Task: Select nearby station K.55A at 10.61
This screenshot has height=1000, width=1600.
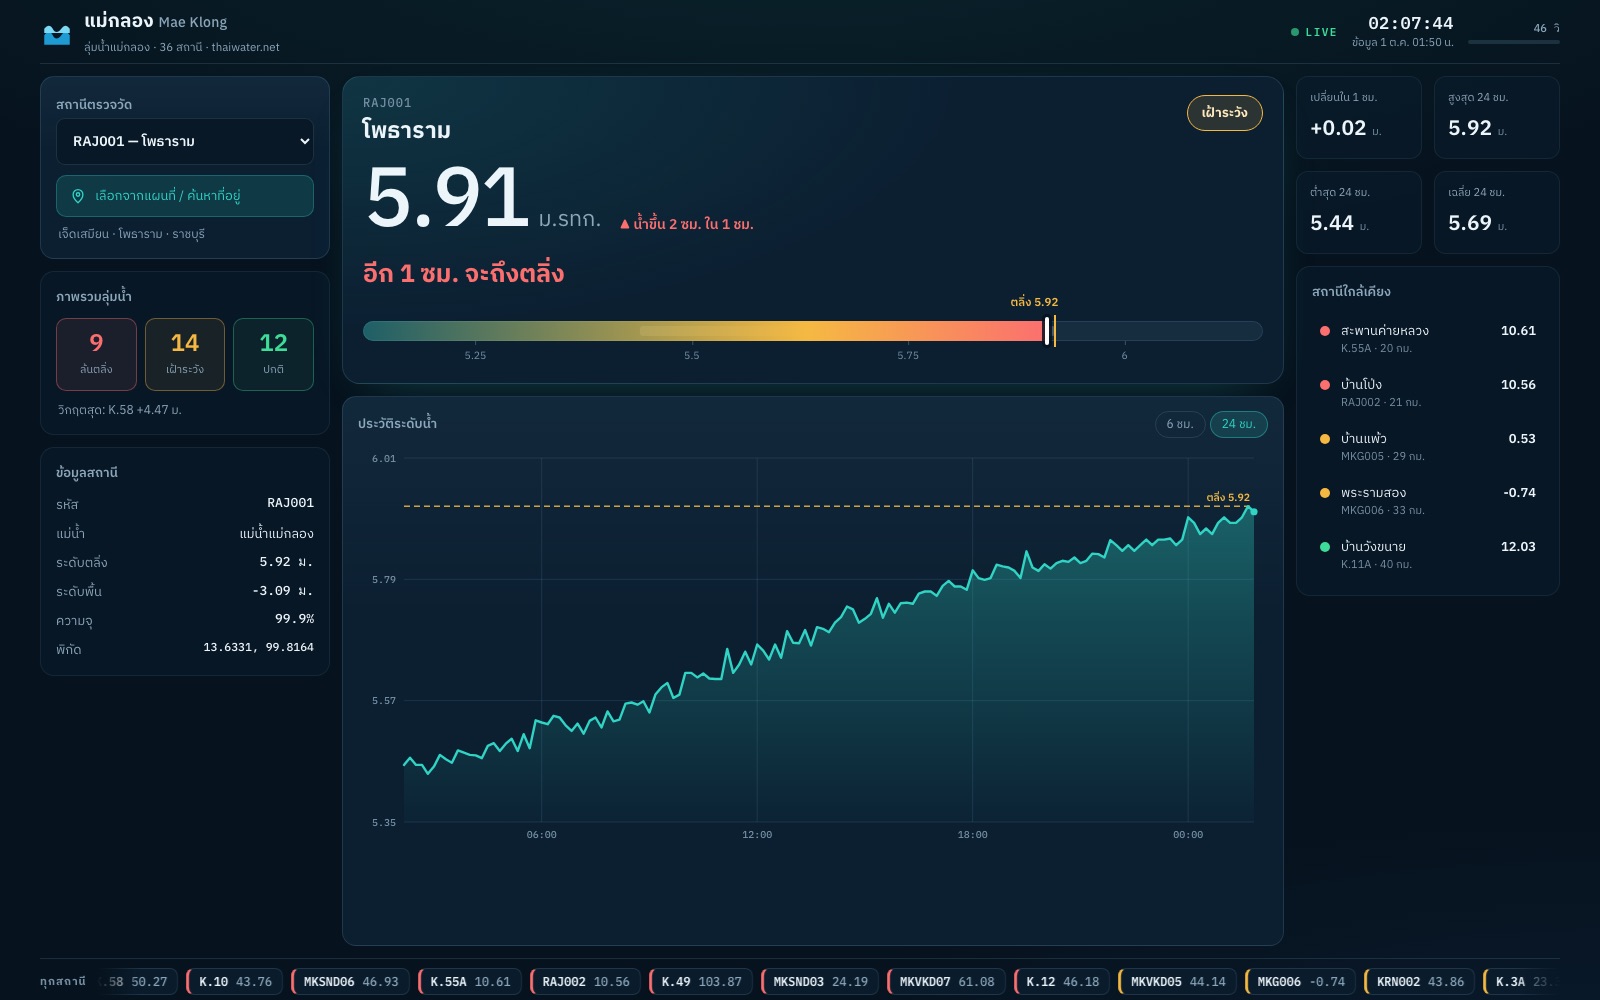Action: coord(1427,339)
